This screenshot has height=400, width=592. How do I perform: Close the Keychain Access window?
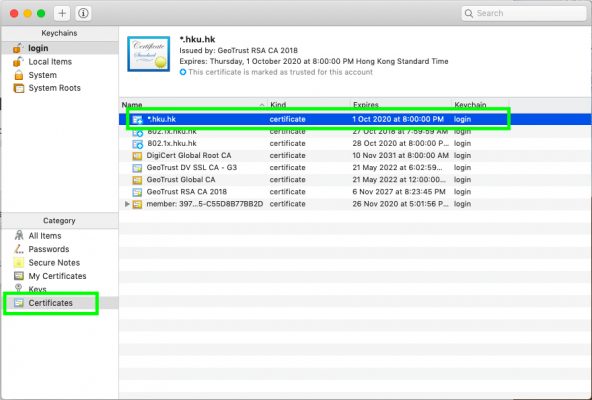14,14
